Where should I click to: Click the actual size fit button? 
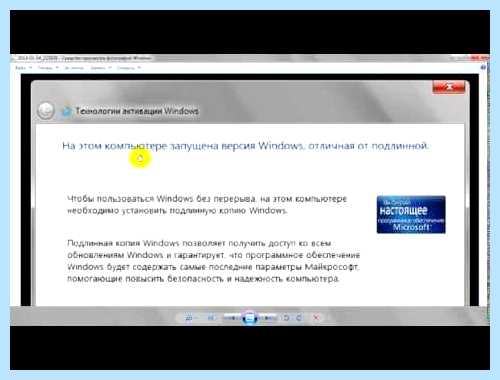point(211,318)
